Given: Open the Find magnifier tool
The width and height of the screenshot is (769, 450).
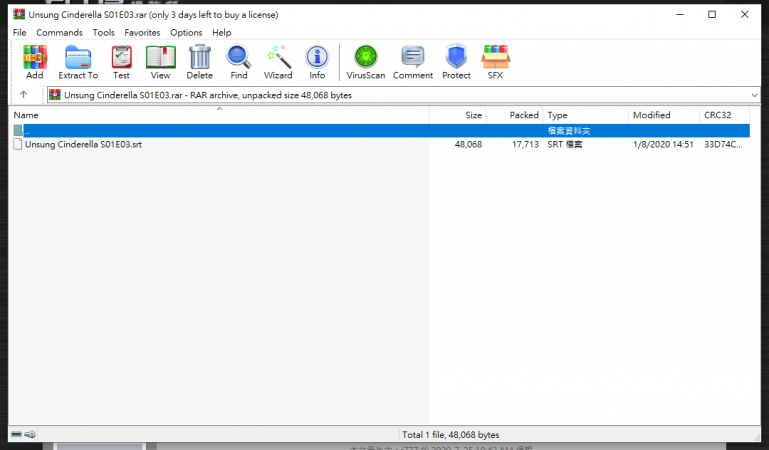Looking at the screenshot, I should pyautogui.click(x=239, y=62).
